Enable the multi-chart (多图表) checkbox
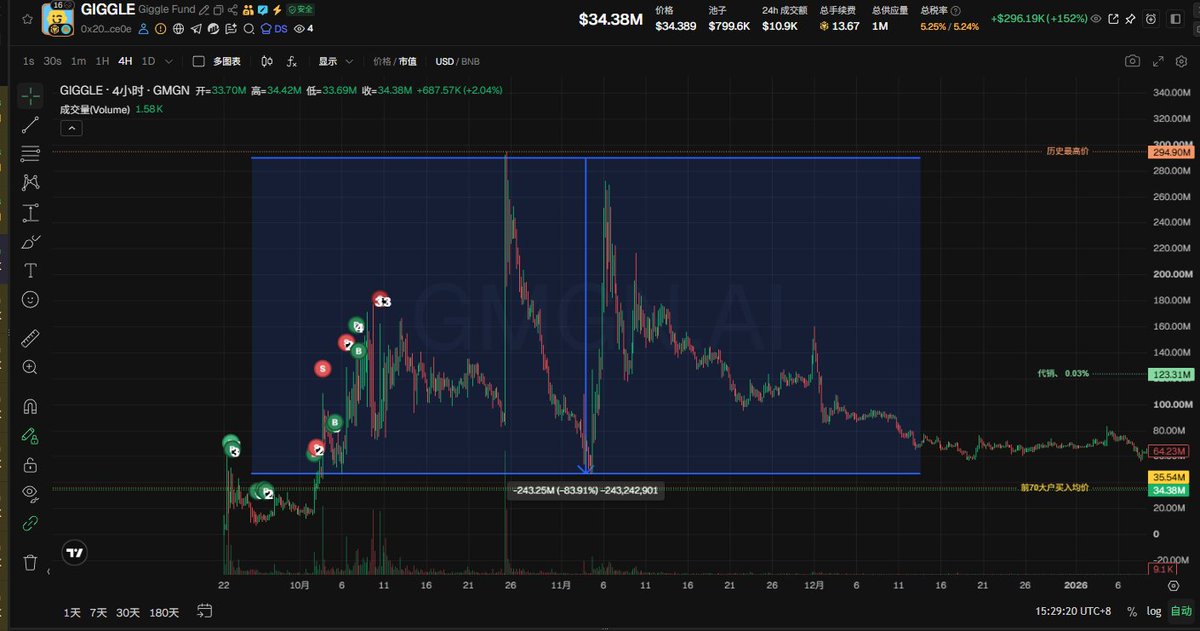The image size is (1200, 631). pyautogui.click(x=198, y=61)
